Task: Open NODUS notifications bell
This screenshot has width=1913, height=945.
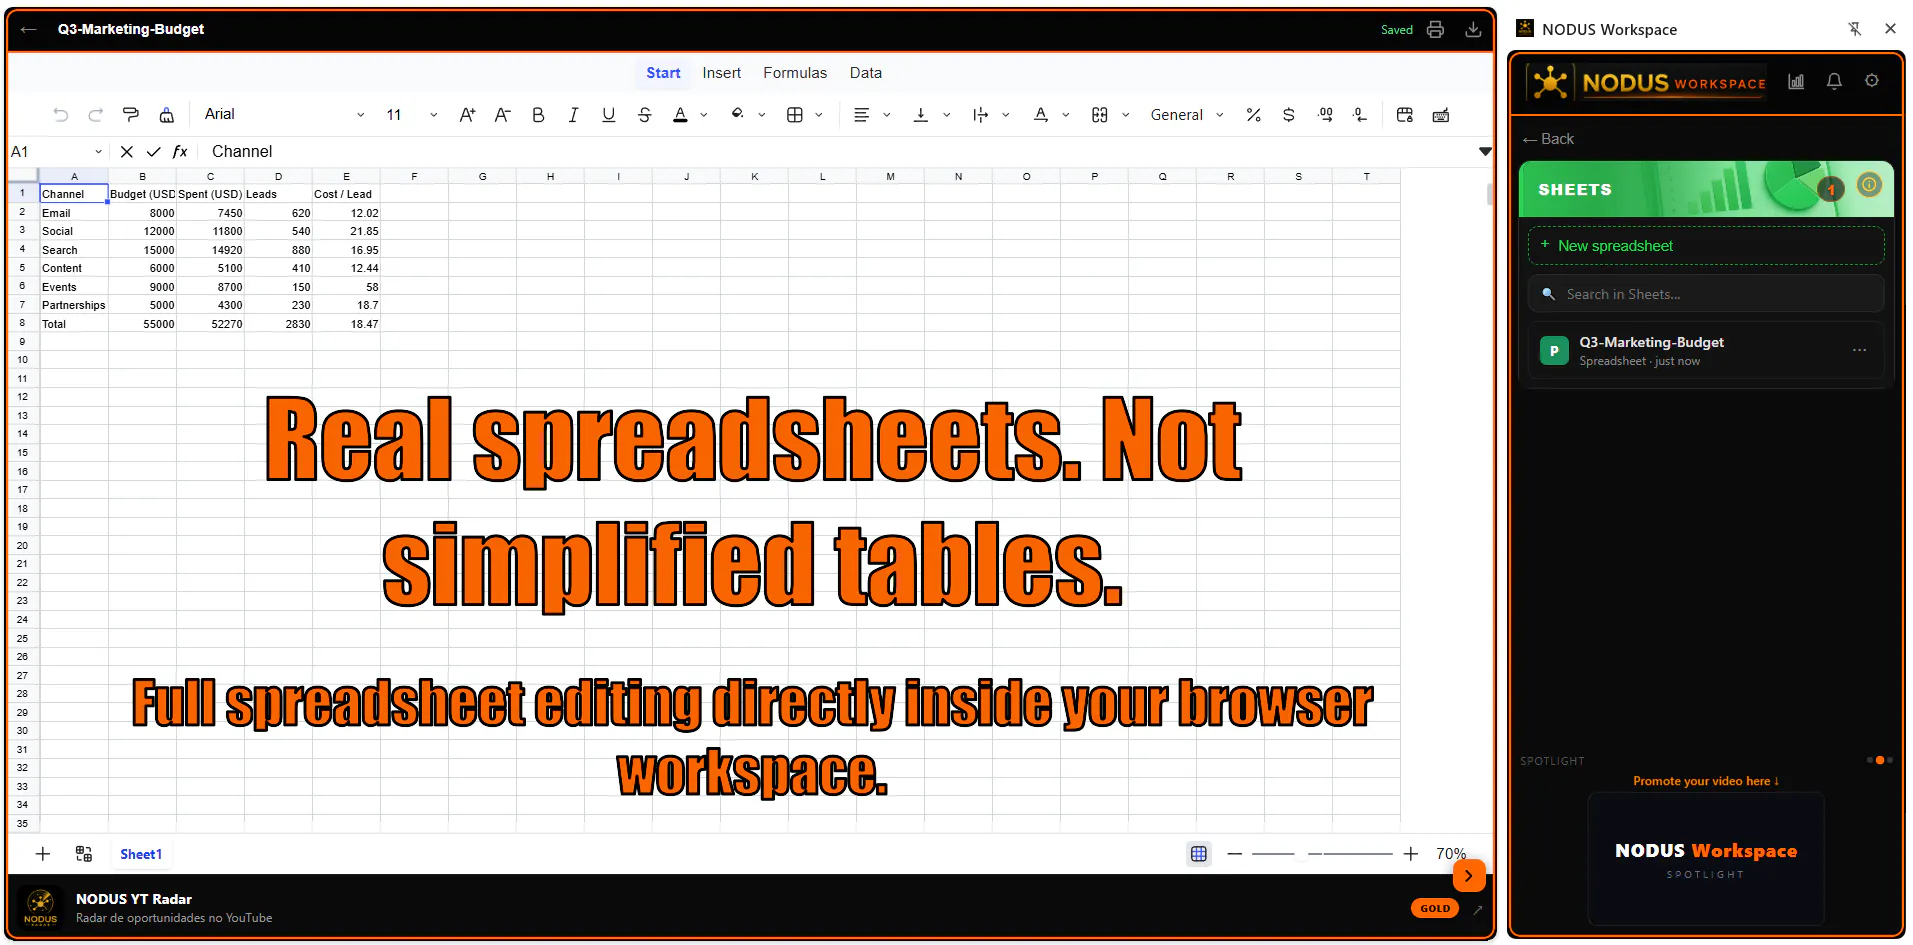Action: click(1834, 81)
